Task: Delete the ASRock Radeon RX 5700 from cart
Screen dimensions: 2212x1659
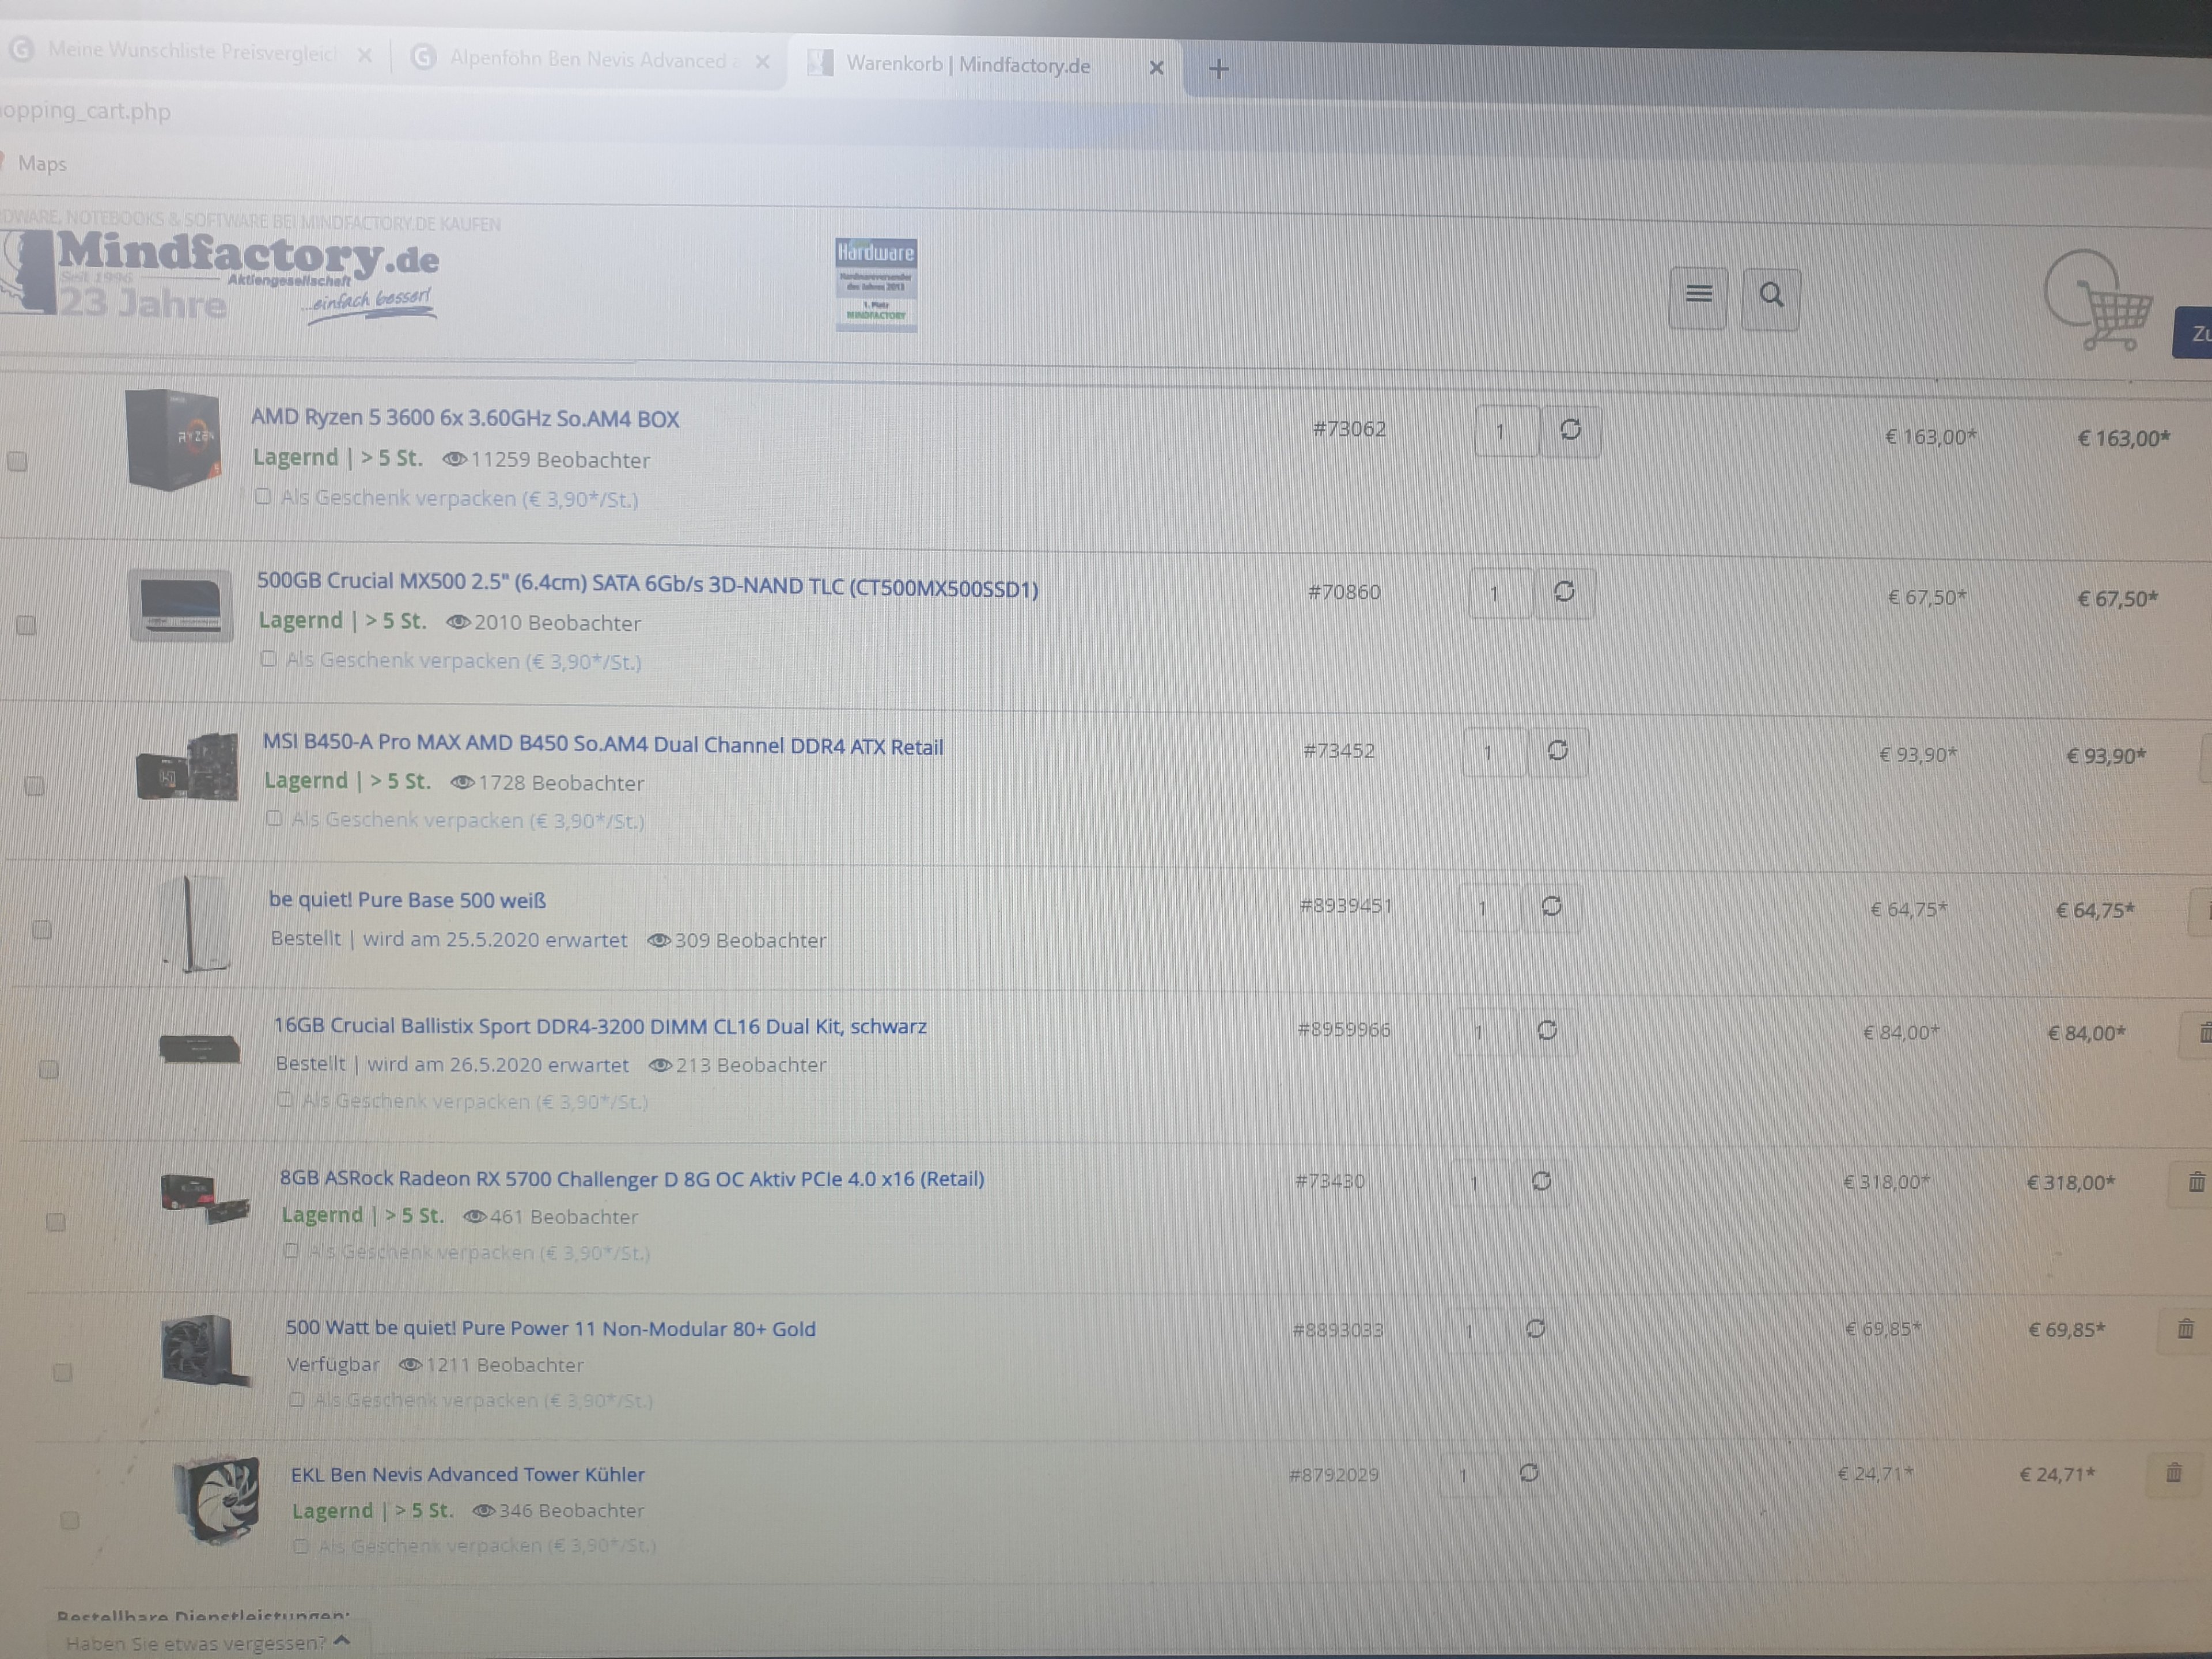Action: (2196, 1183)
